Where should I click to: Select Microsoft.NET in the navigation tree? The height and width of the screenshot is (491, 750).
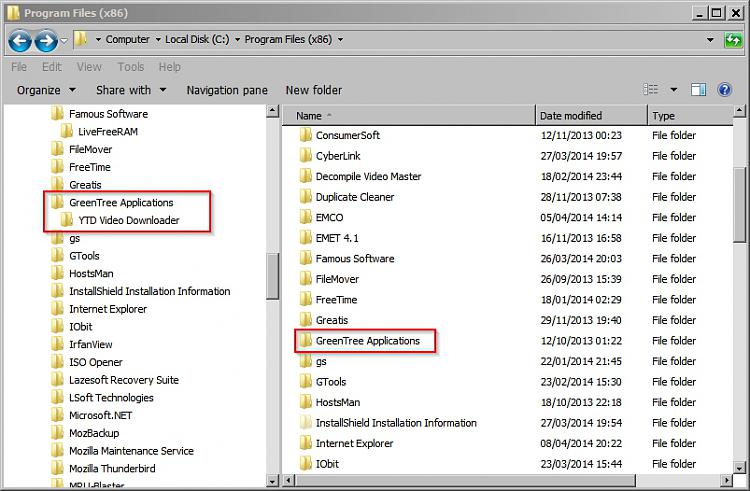100,415
